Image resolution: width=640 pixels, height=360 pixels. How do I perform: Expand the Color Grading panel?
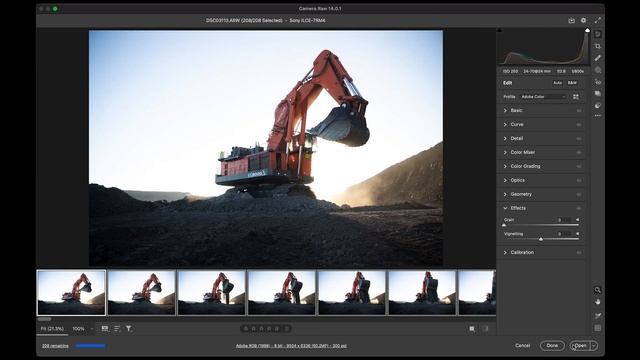[x=505, y=166]
